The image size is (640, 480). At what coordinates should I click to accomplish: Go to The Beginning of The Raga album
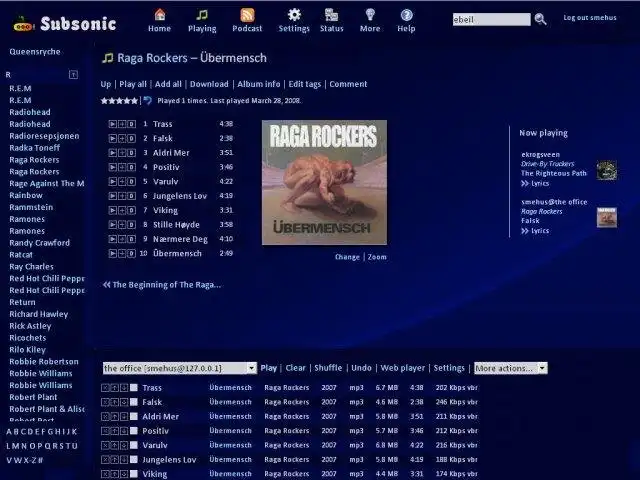click(162, 285)
